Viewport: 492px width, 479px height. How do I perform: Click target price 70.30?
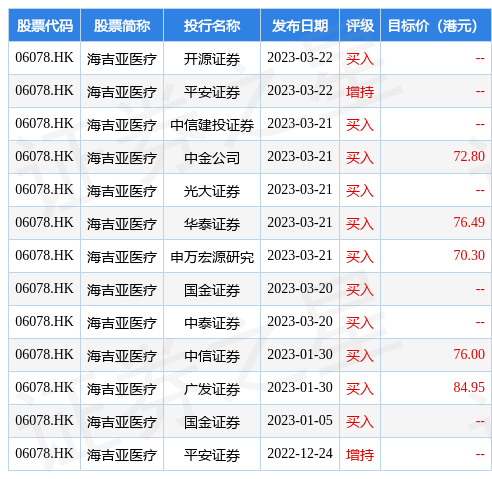(x=469, y=256)
